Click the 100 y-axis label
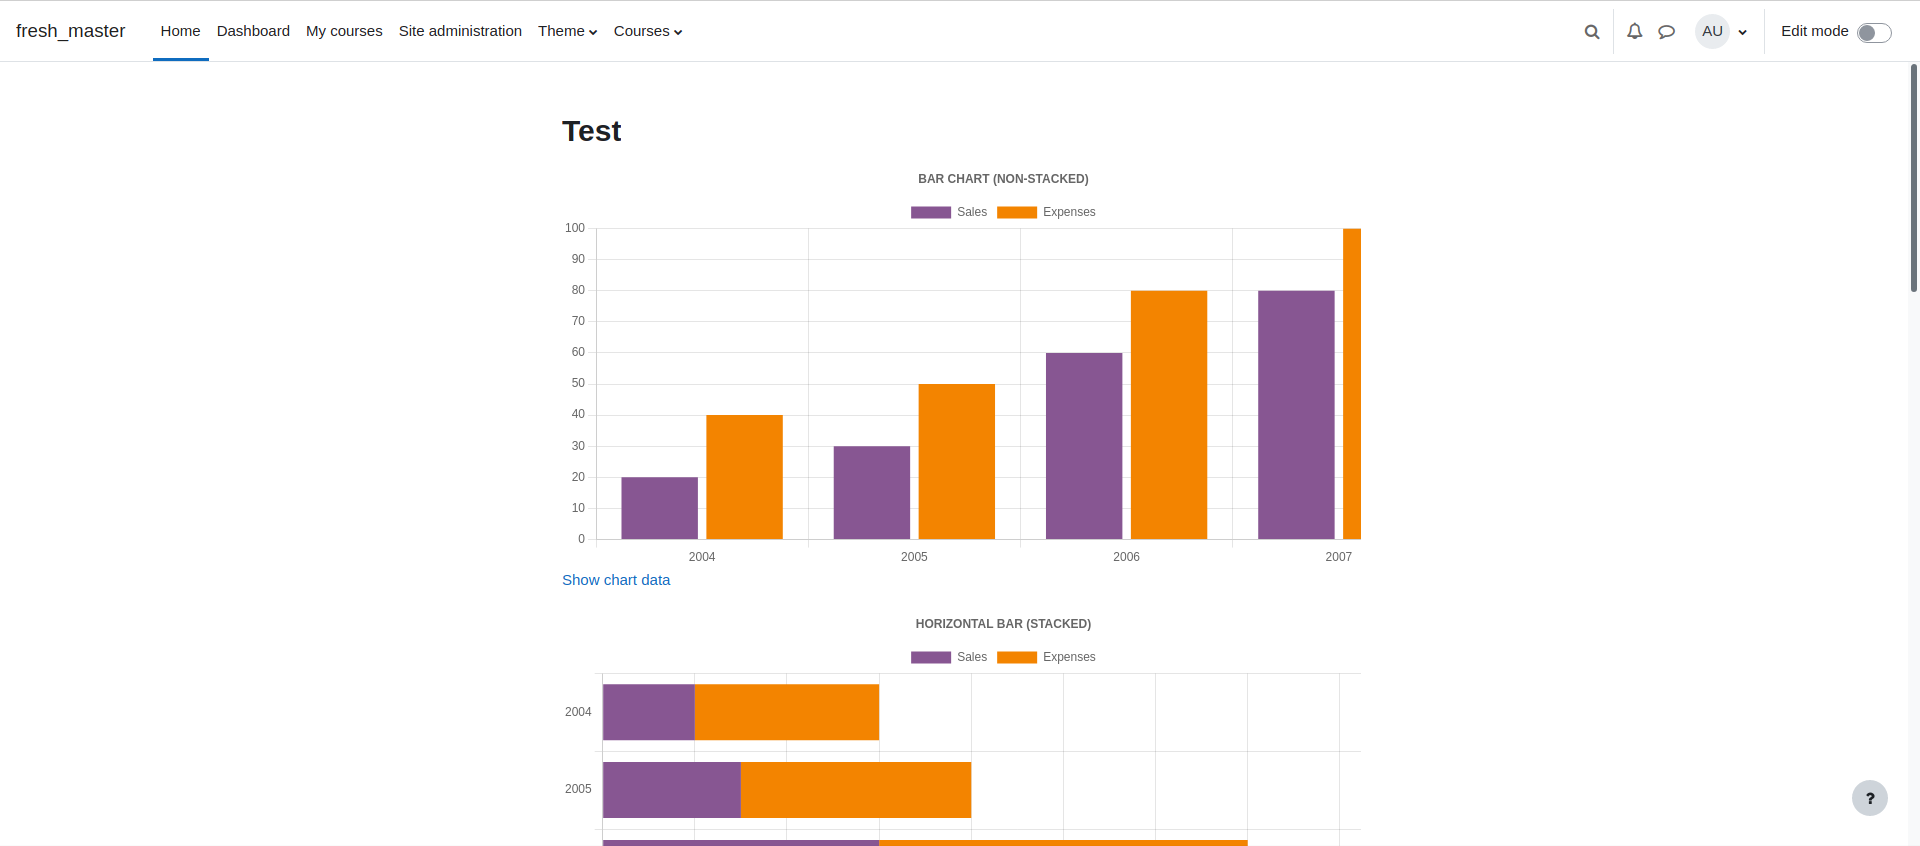Screen dimensions: 1920x846 (x=575, y=228)
